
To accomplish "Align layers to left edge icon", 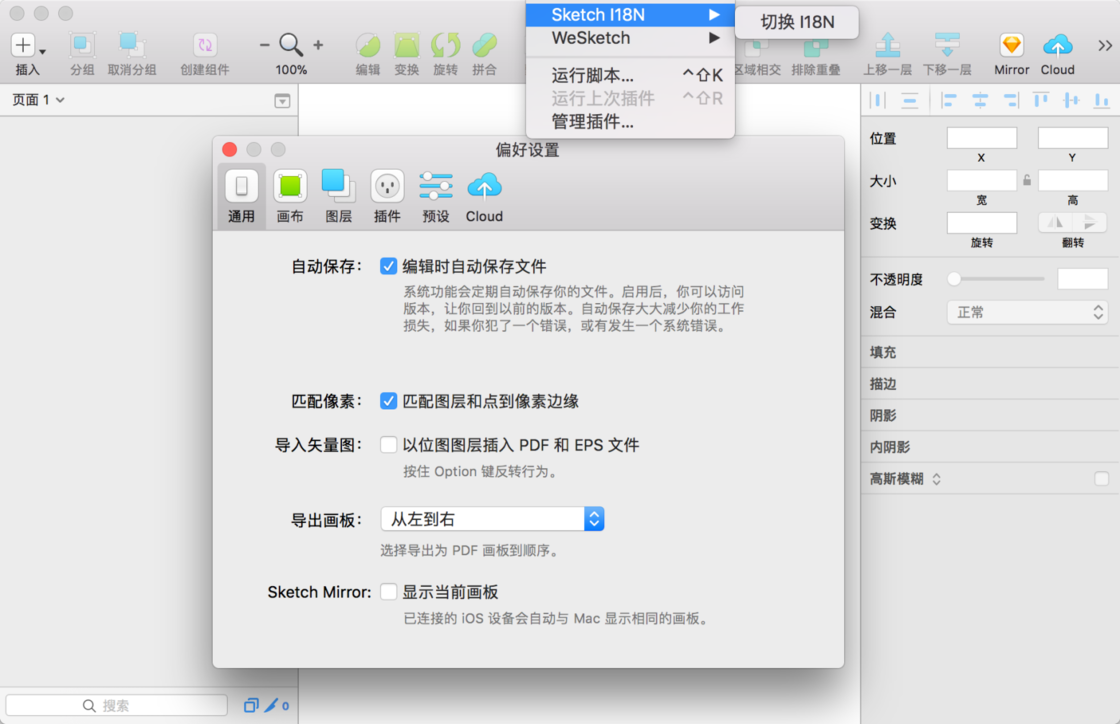I will pos(949,101).
